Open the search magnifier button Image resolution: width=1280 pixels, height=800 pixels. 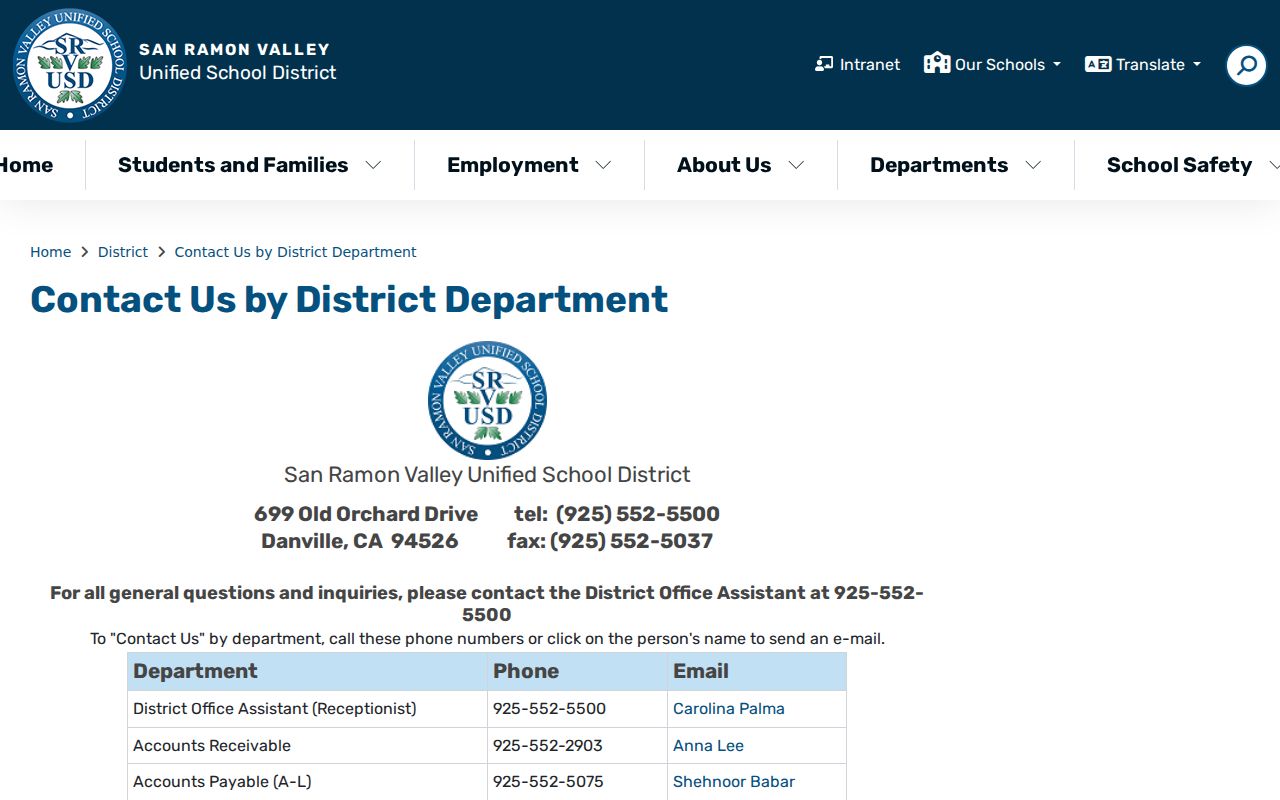point(1246,66)
